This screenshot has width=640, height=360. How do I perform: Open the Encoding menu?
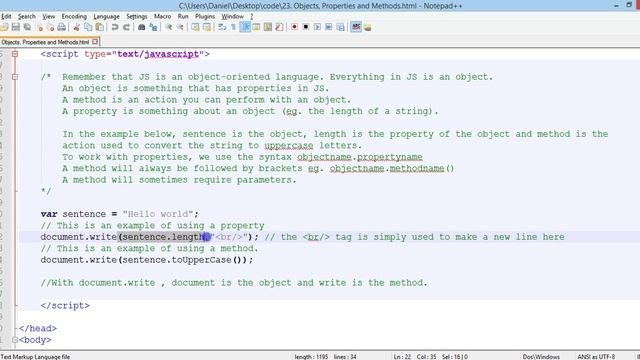pos(74,16)
